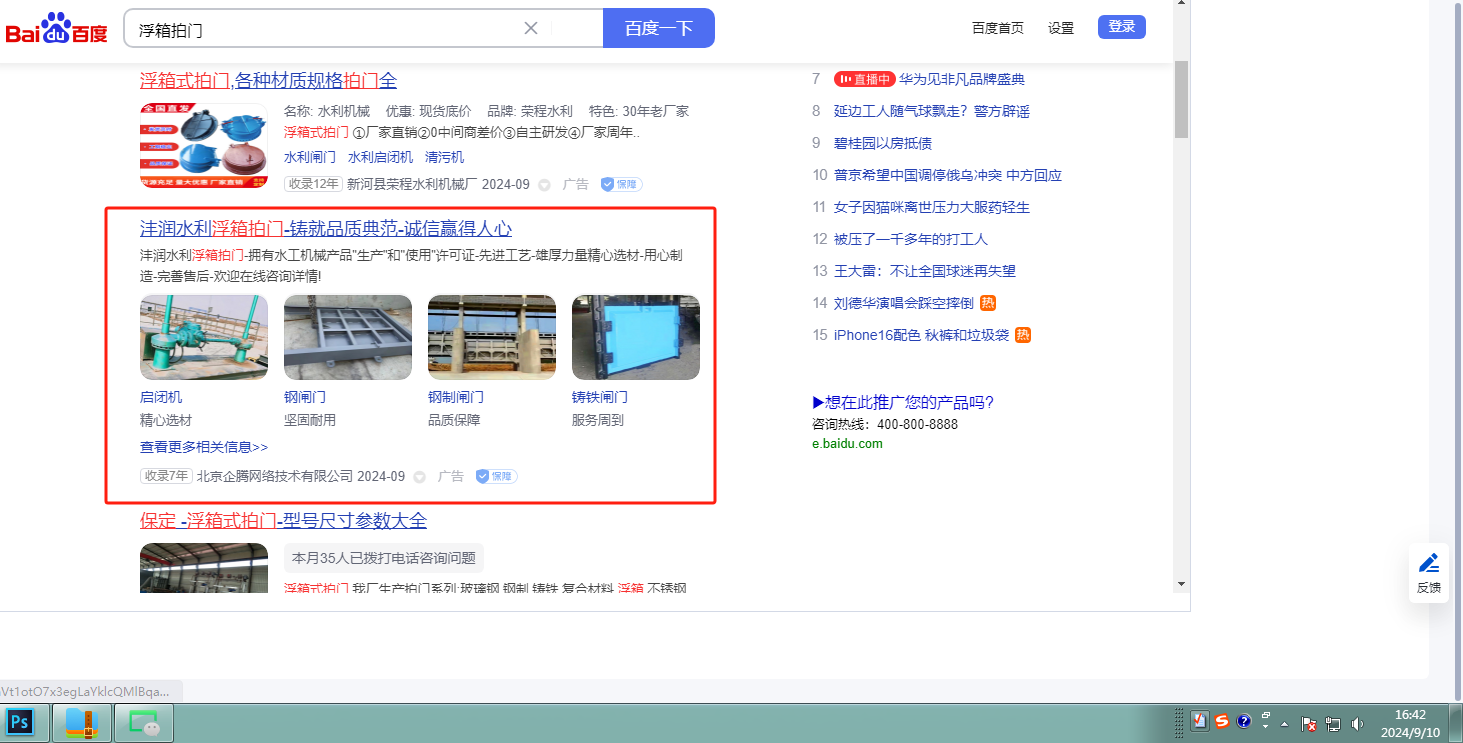The height and width of the screenshot is (743, 1463).
Task: Open the Action Center flag icon
Action: point(1308,723)
